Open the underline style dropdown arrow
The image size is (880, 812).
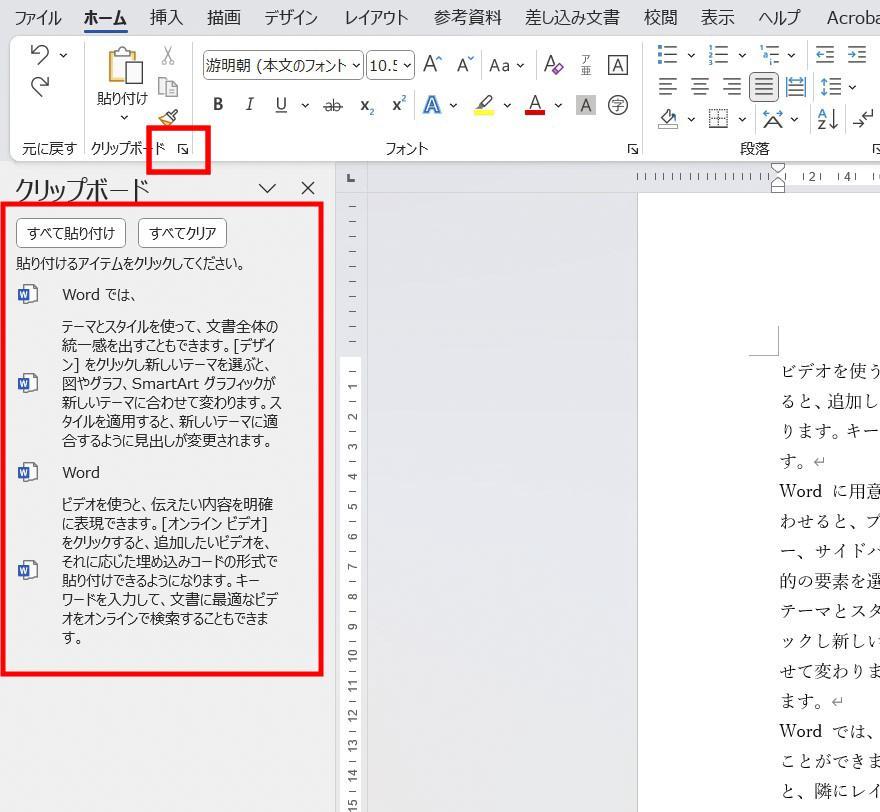pos(305,105)
